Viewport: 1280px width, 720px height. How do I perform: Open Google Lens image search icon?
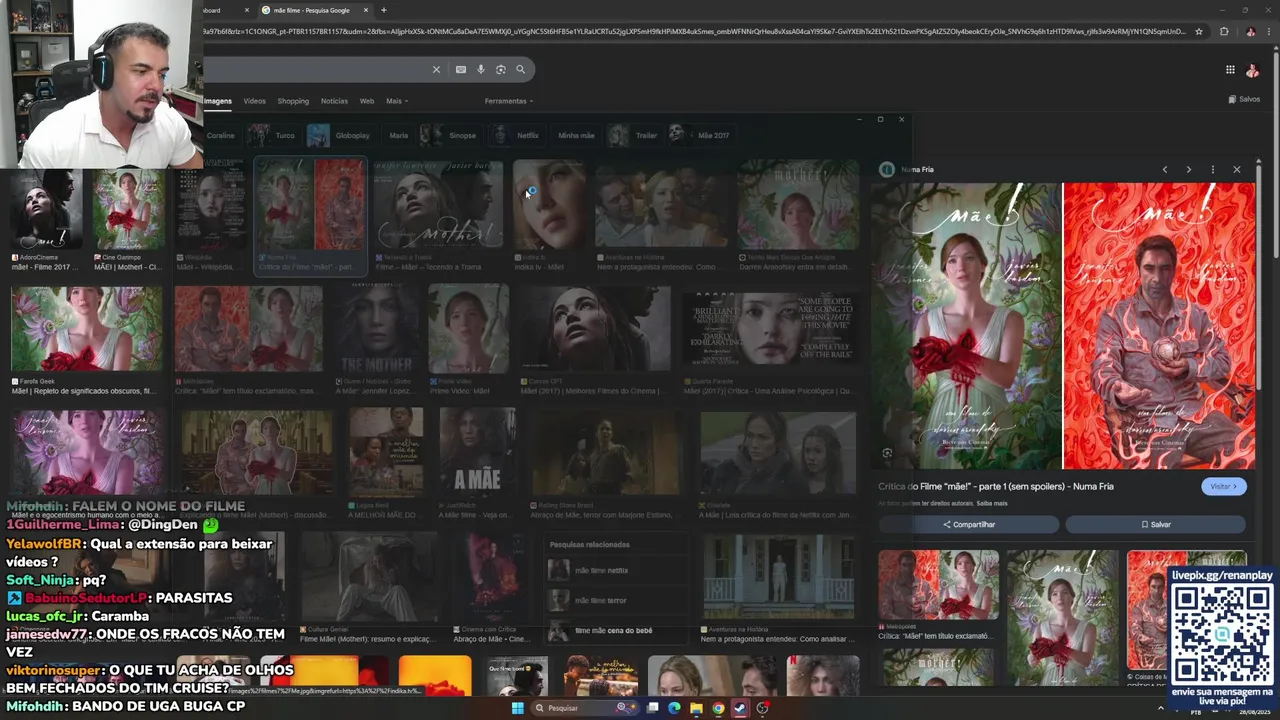[x=501, y=69]
